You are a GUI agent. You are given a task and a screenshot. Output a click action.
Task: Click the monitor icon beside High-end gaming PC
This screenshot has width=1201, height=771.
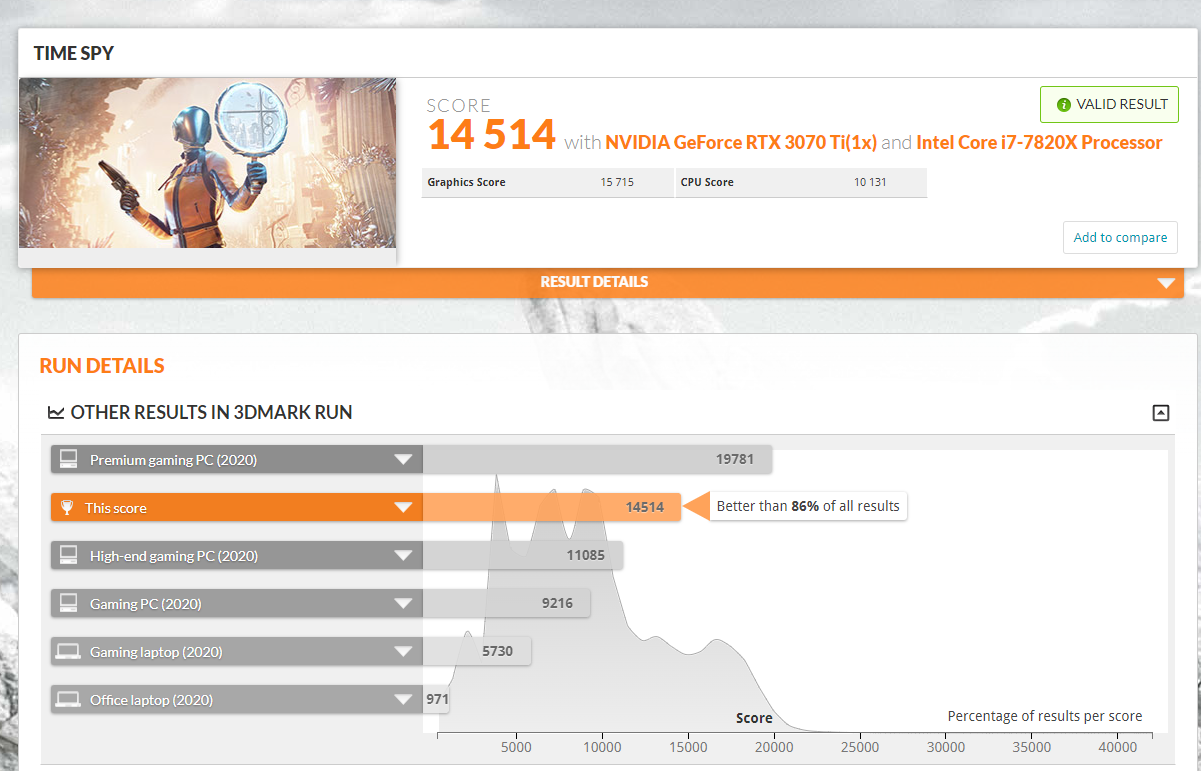tap(68, 556)
